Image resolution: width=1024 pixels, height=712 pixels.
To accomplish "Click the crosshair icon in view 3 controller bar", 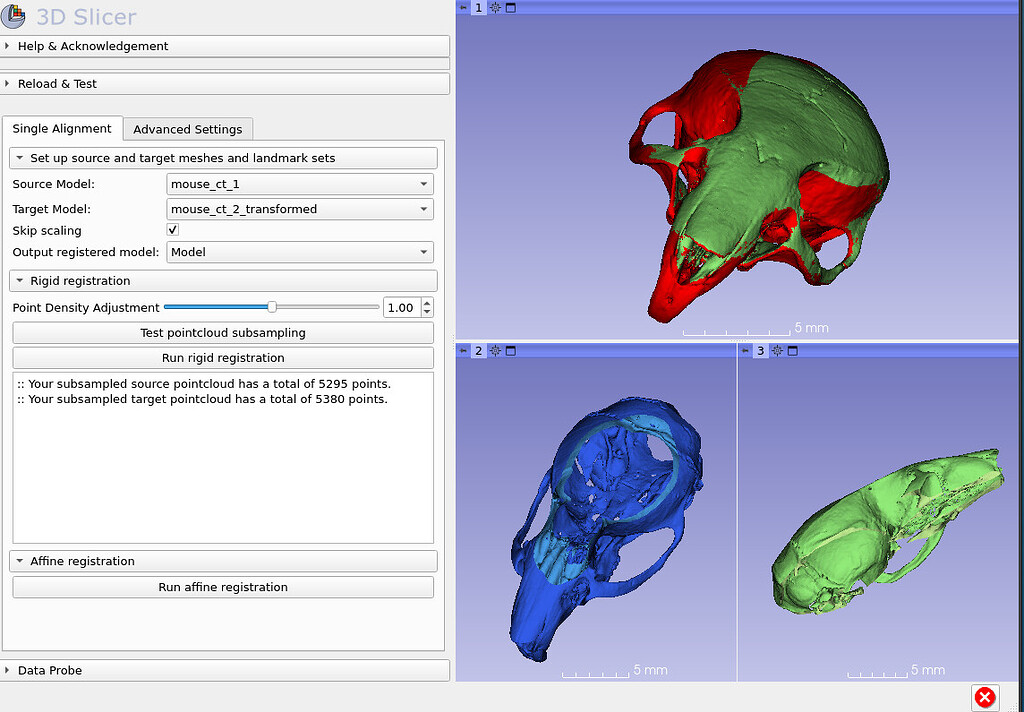I will click(x=777, y=350).
